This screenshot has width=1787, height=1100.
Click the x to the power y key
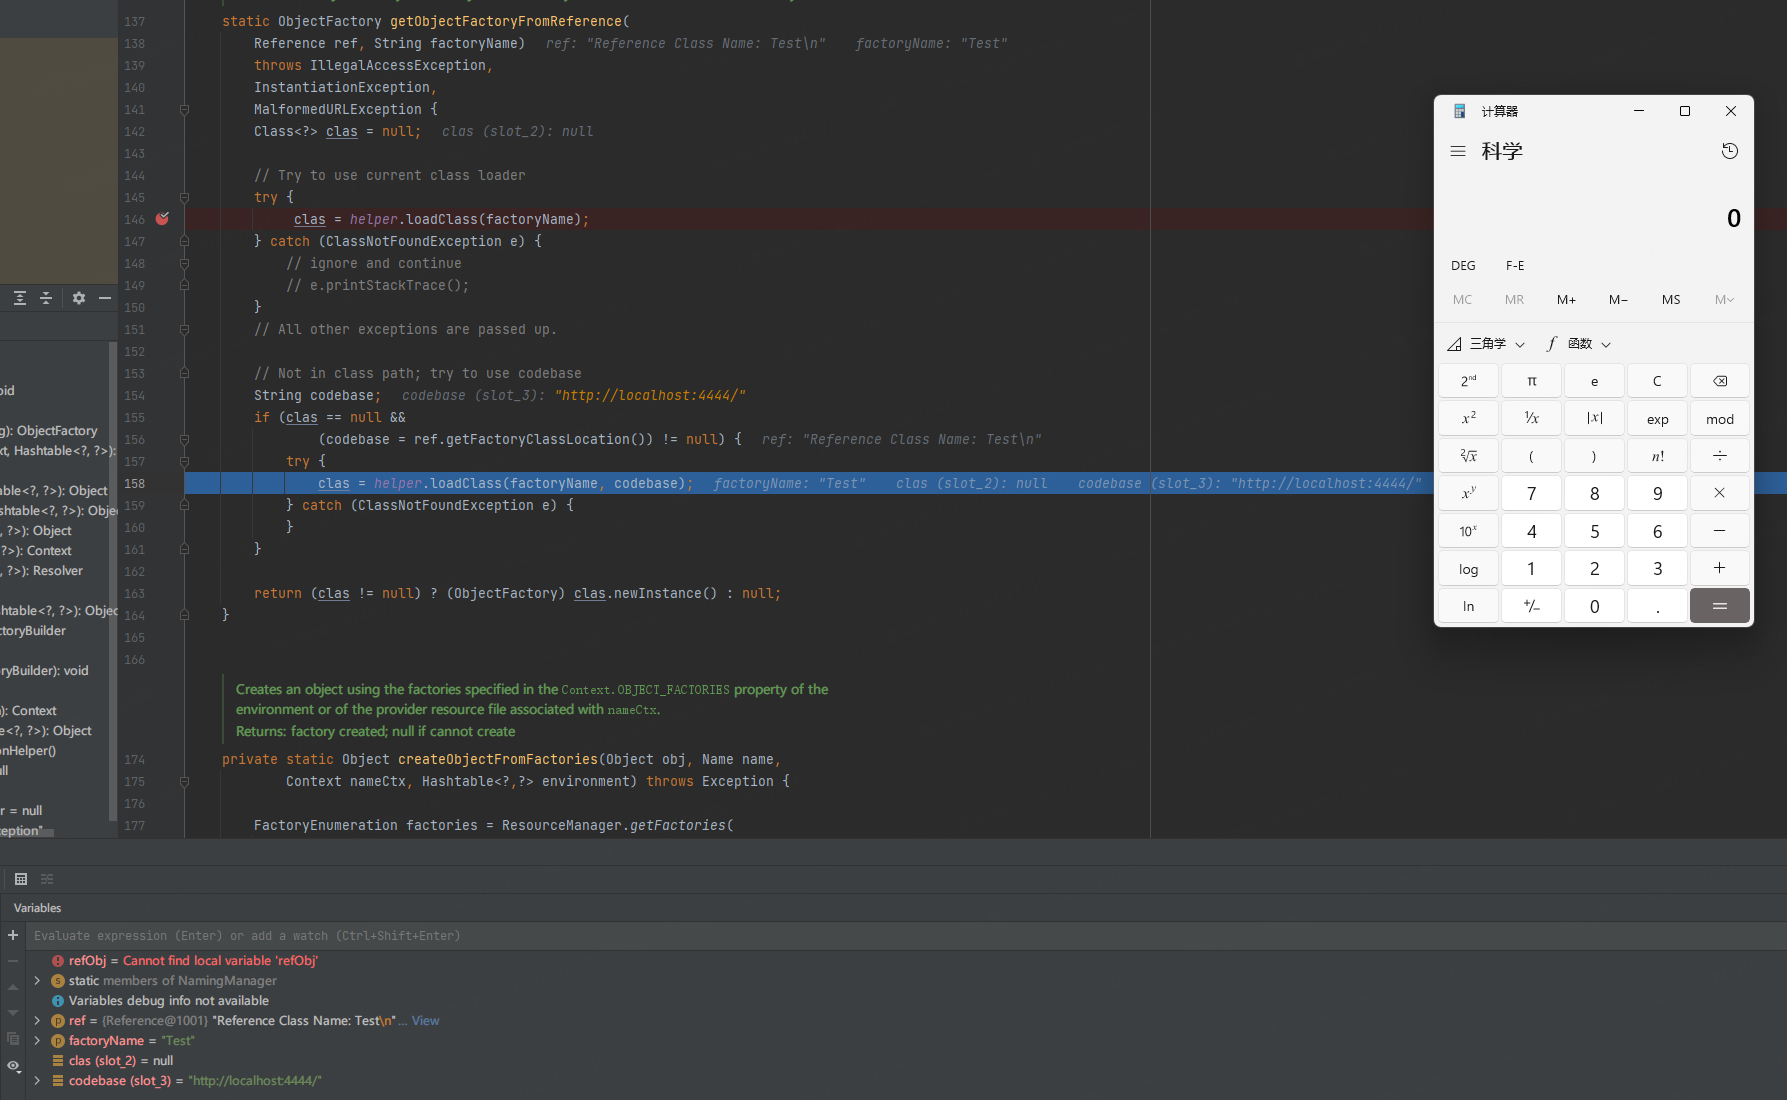[x=1468, y=493]
